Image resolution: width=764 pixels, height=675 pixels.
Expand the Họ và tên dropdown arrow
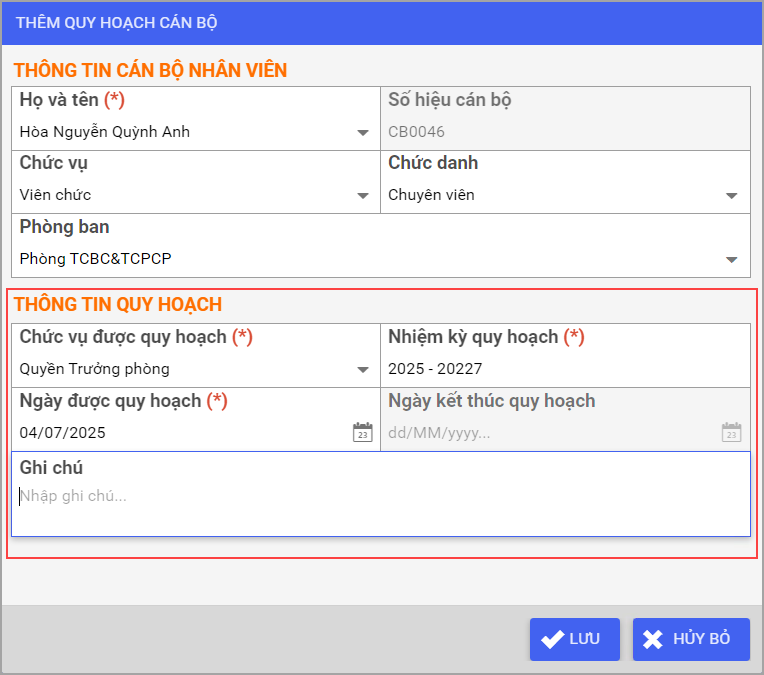[x=362, y=133]
